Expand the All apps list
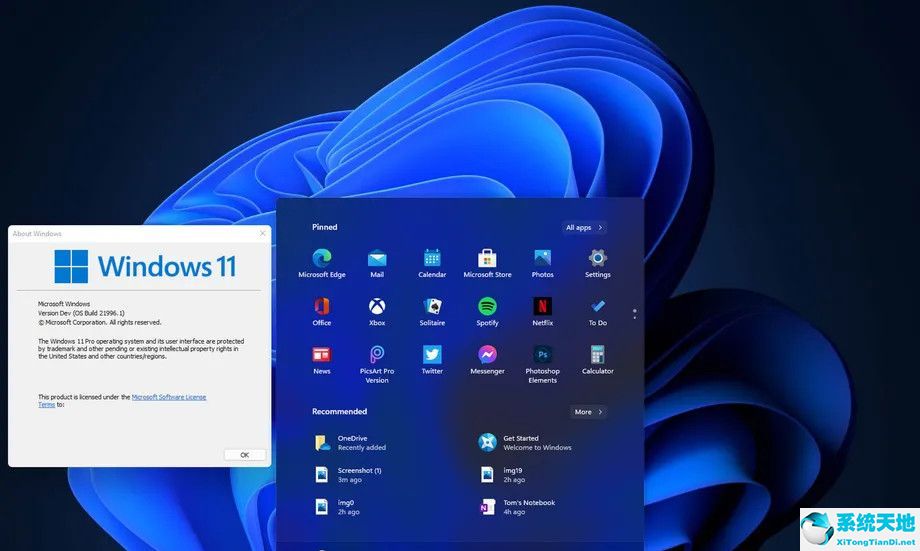 point(584,228)
